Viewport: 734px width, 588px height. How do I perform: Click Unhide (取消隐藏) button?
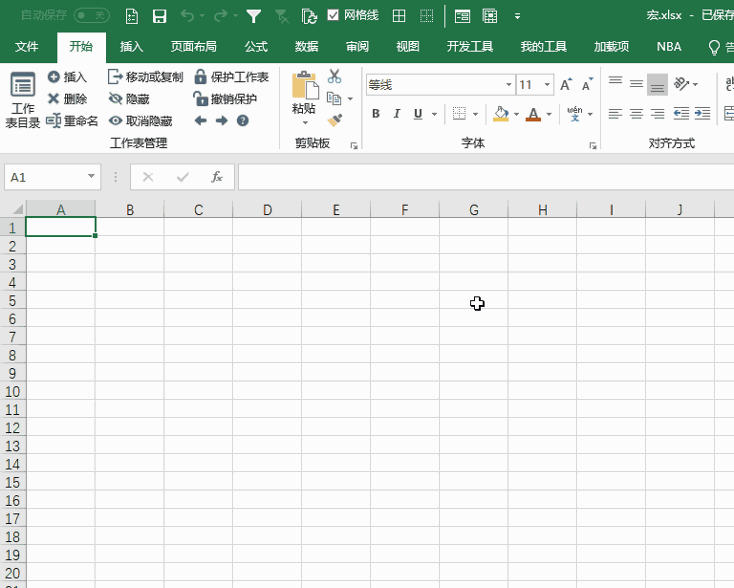[x=140, y=121]
